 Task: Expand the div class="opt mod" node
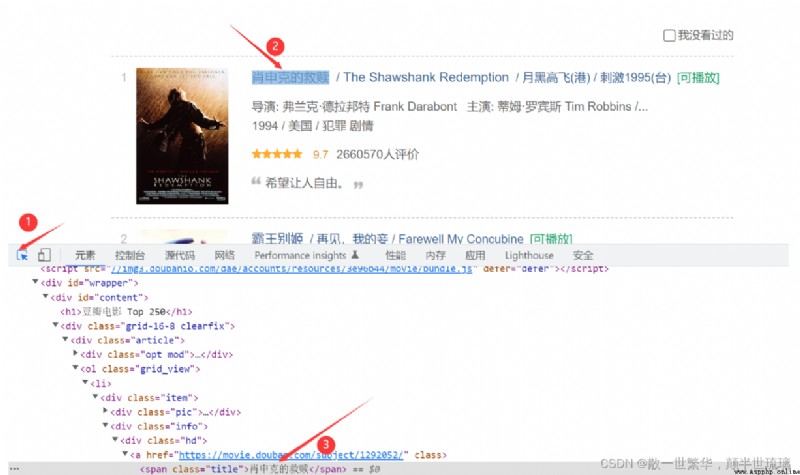tap(76, 353)
